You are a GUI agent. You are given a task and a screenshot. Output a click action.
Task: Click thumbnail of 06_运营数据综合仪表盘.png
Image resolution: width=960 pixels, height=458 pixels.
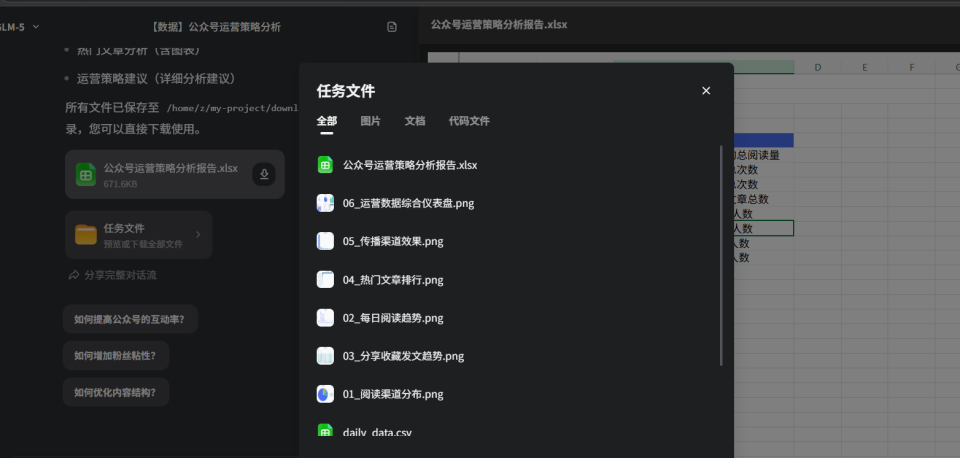pyautogui.click(x=325, y=203)
